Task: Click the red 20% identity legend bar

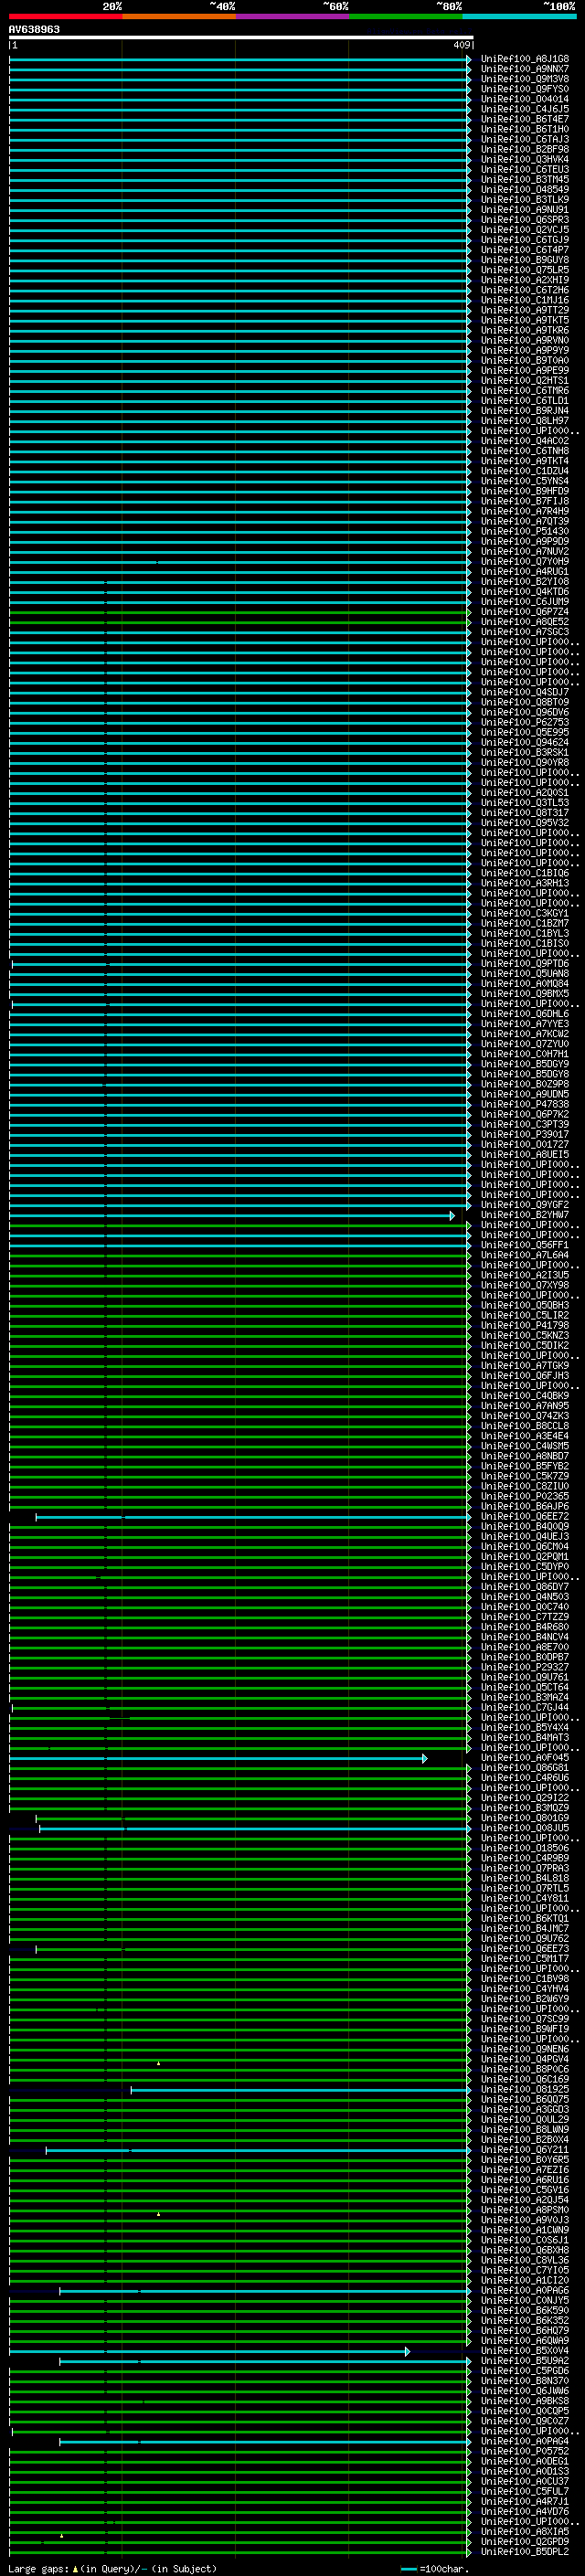Action: 65,16
